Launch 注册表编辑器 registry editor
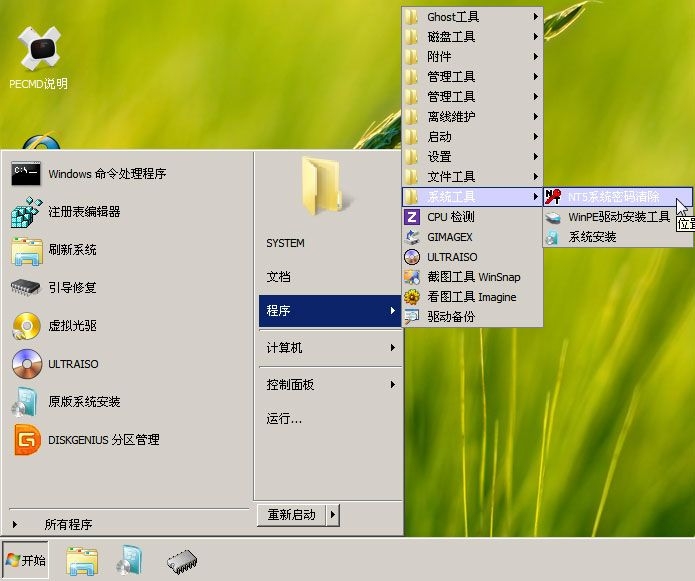Viewport: 695px width, 581px height. point(84,212)
